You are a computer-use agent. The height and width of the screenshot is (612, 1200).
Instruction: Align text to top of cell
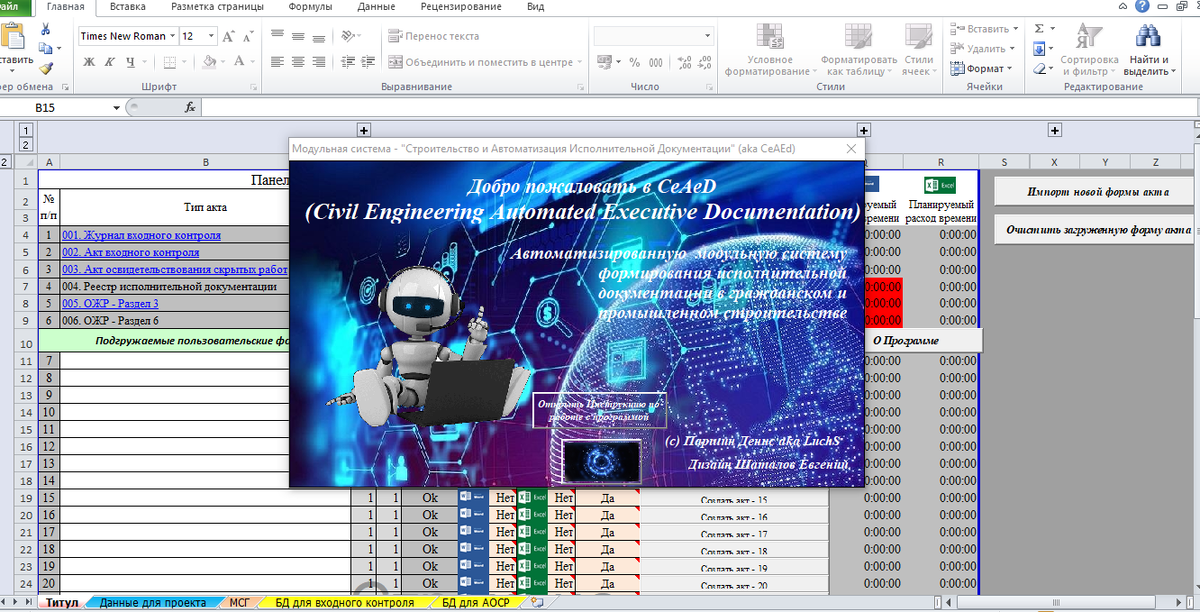click(277, 36)
